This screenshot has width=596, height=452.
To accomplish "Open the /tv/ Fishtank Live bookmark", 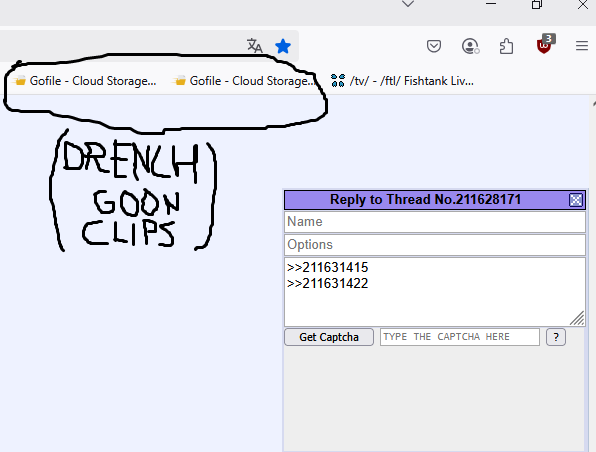I will (x=402, y=81).
